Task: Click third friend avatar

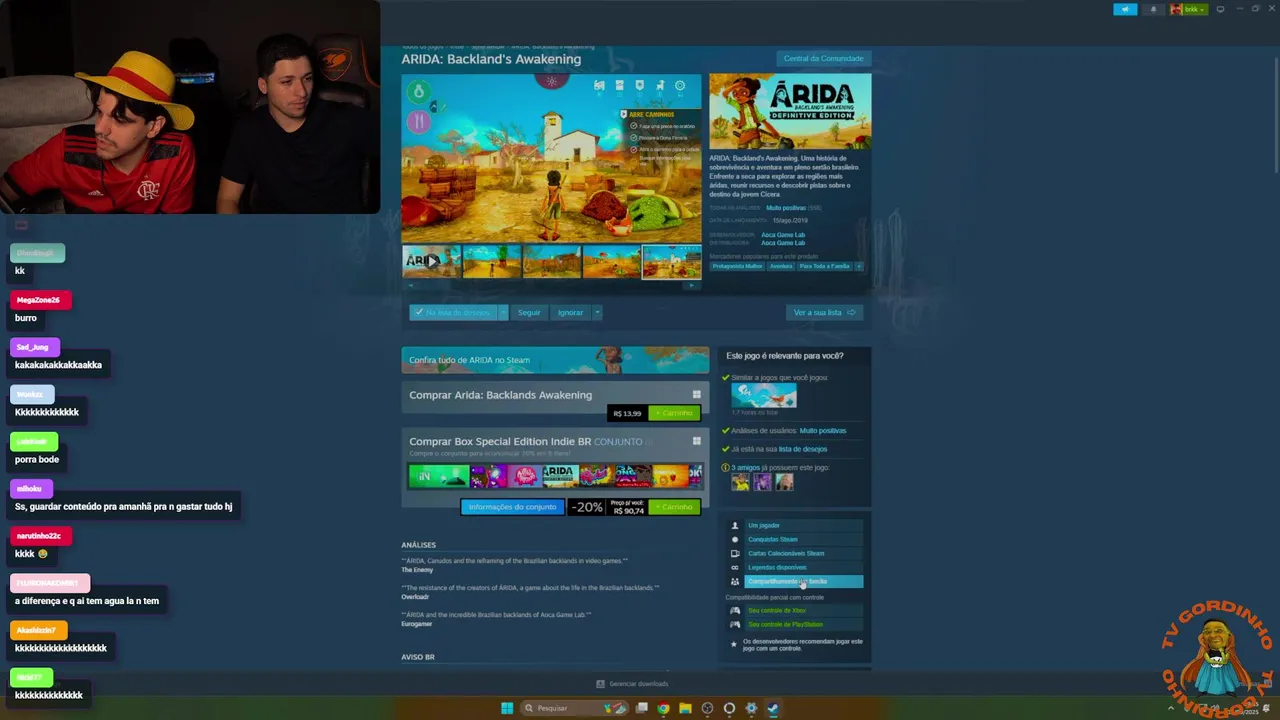Action: tap(784, 482)
